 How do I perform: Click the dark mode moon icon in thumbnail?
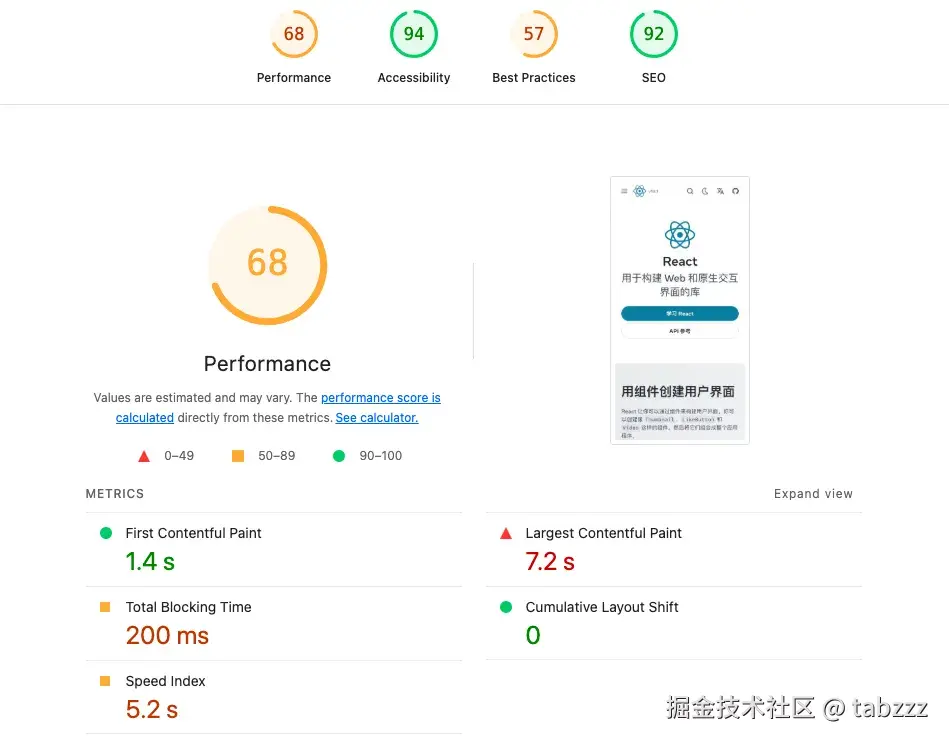click(x=705, y=191)
